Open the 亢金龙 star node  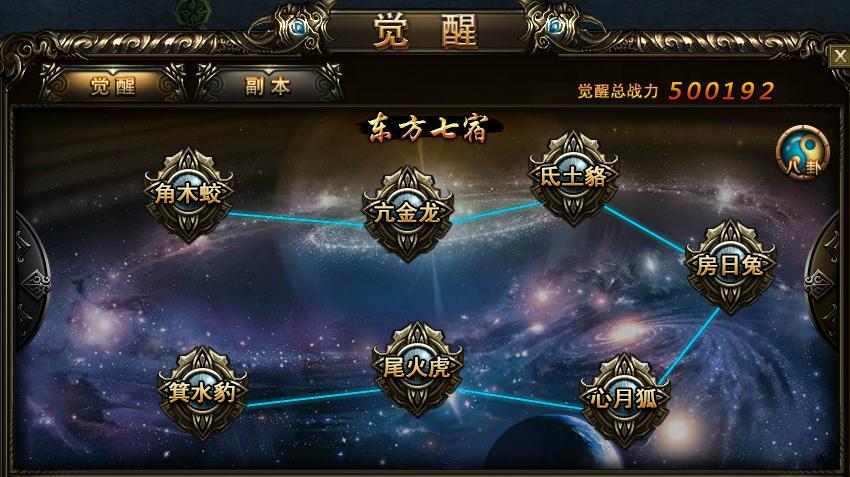408,214
